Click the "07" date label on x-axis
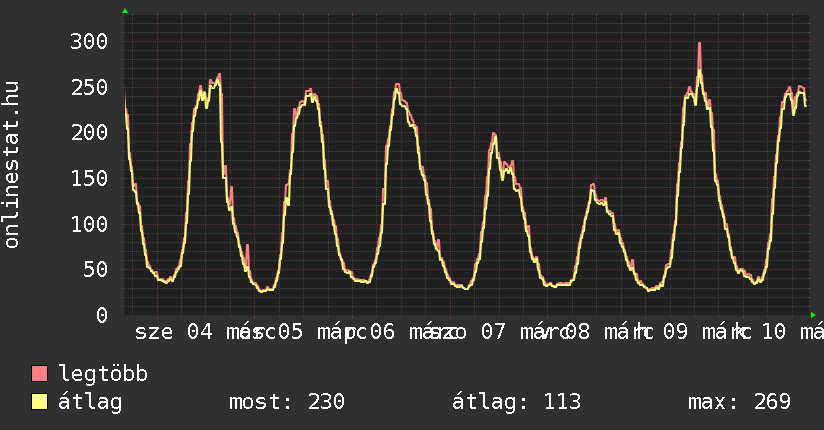 click(x=493, y=332)
